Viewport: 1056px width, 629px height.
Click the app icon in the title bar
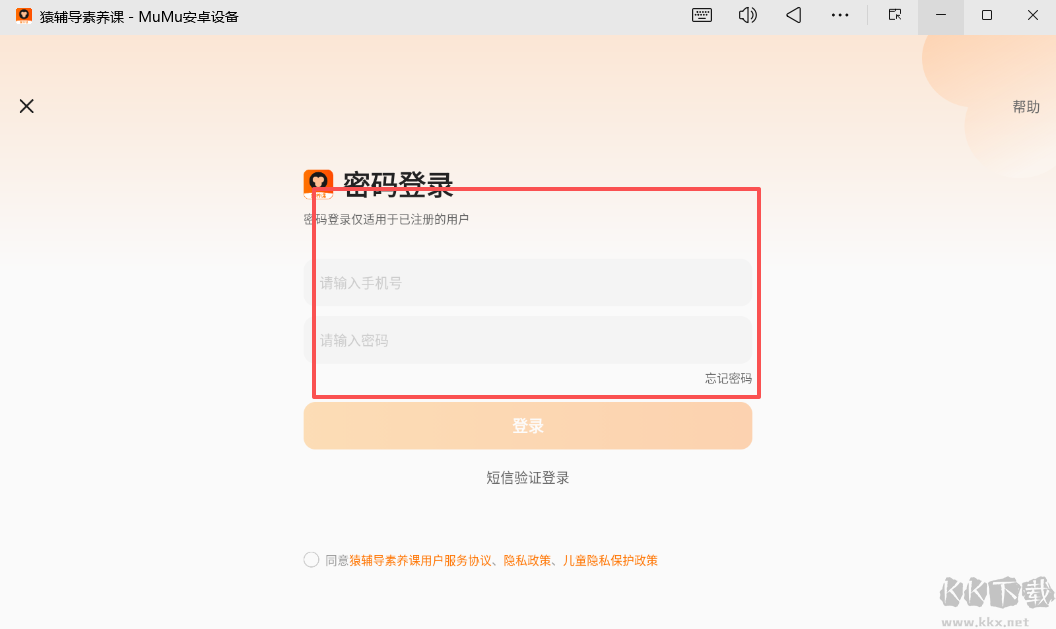click(x=24, y=15)
